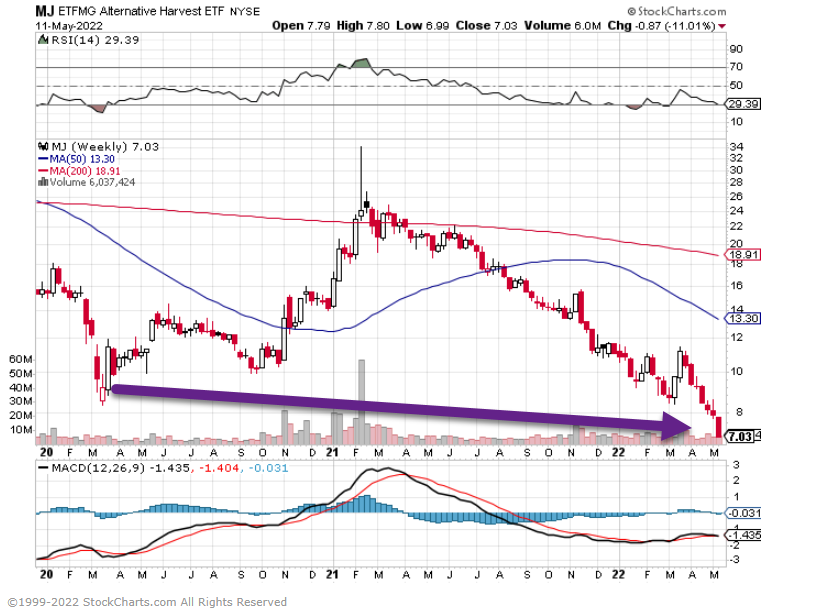The width and height of the screenshot is (817, 614).
Task: Click the blue -0.031 histogram value in the MACD legend
Action: click(x=267, y=468)
